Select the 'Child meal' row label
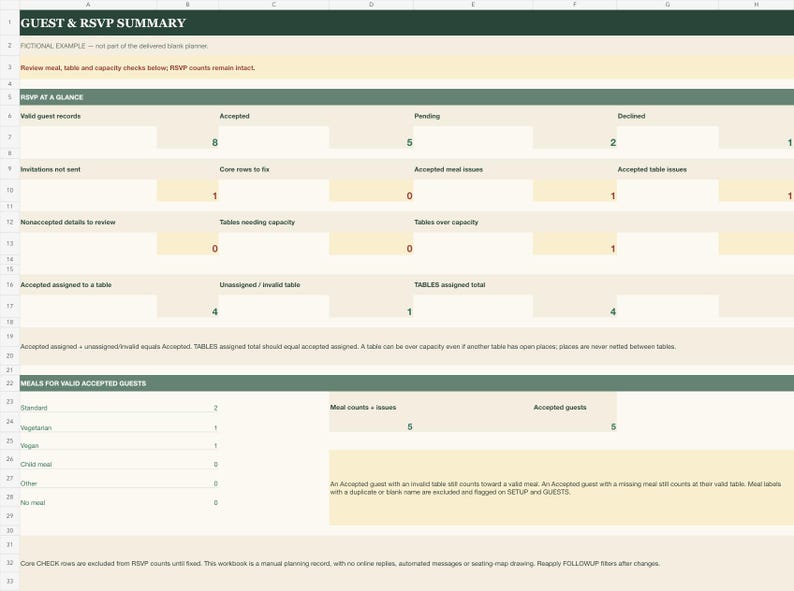The width and height of the screenshot is (794, 591). [x=36, y=464]
